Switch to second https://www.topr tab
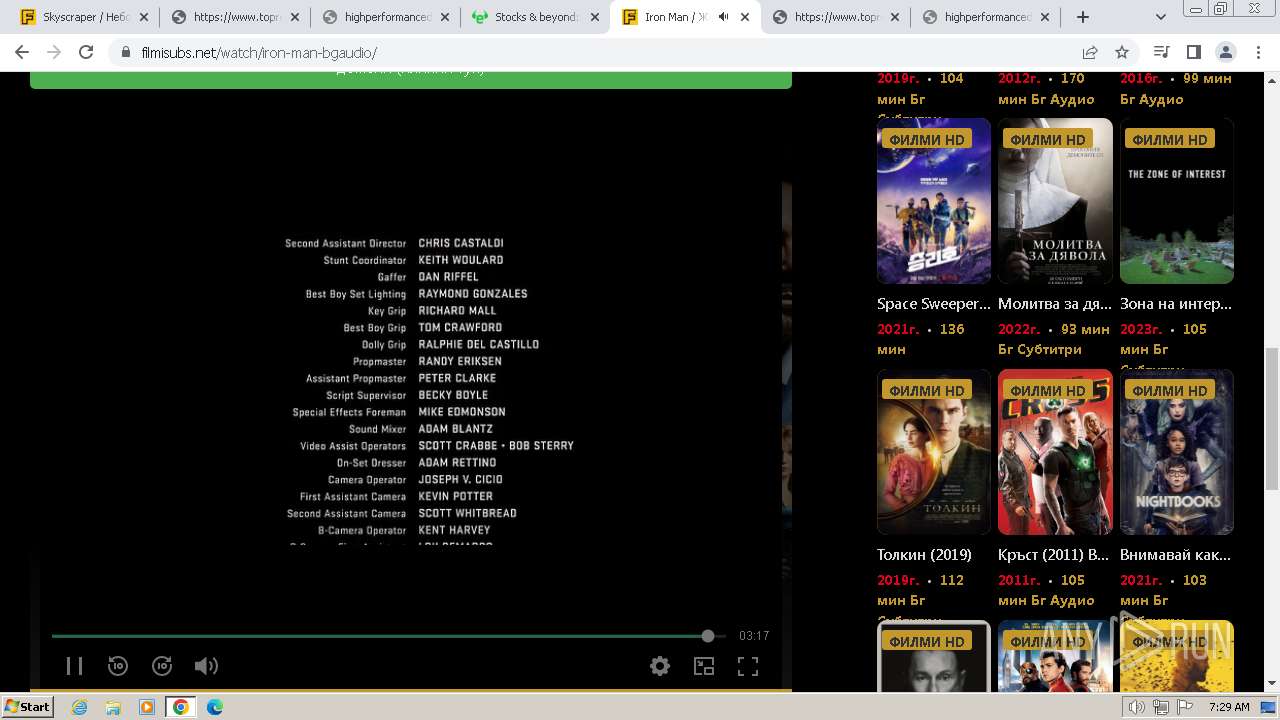Screen dimensions: 1280x720 pos(835,17)
